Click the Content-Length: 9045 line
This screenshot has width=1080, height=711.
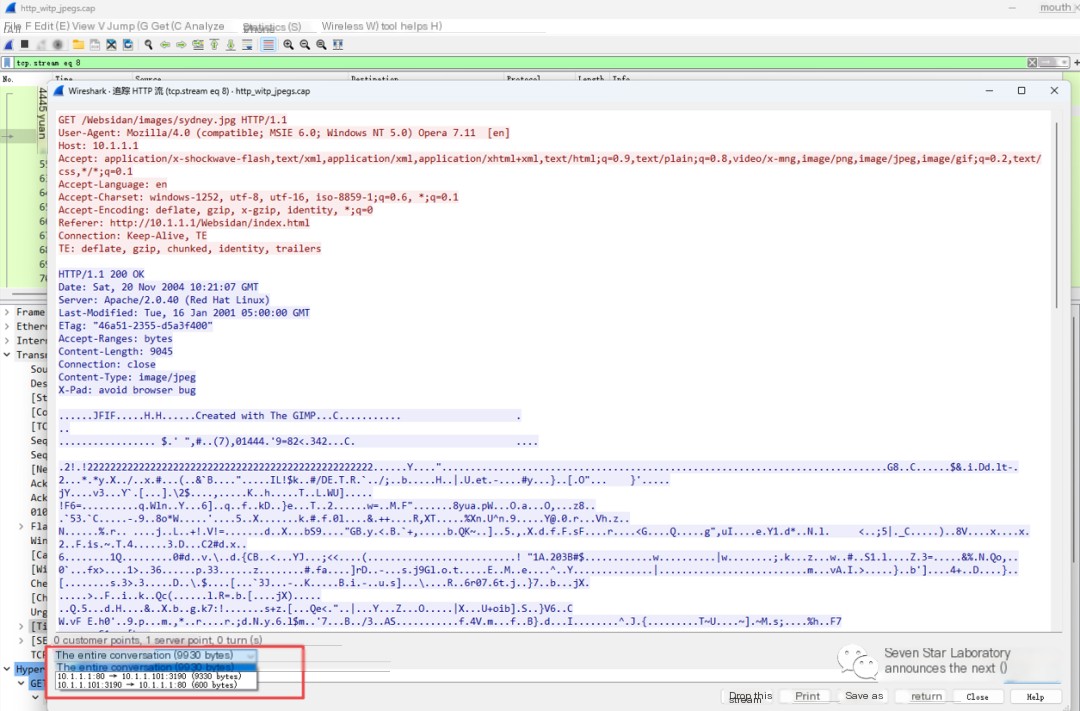[116, 351]
